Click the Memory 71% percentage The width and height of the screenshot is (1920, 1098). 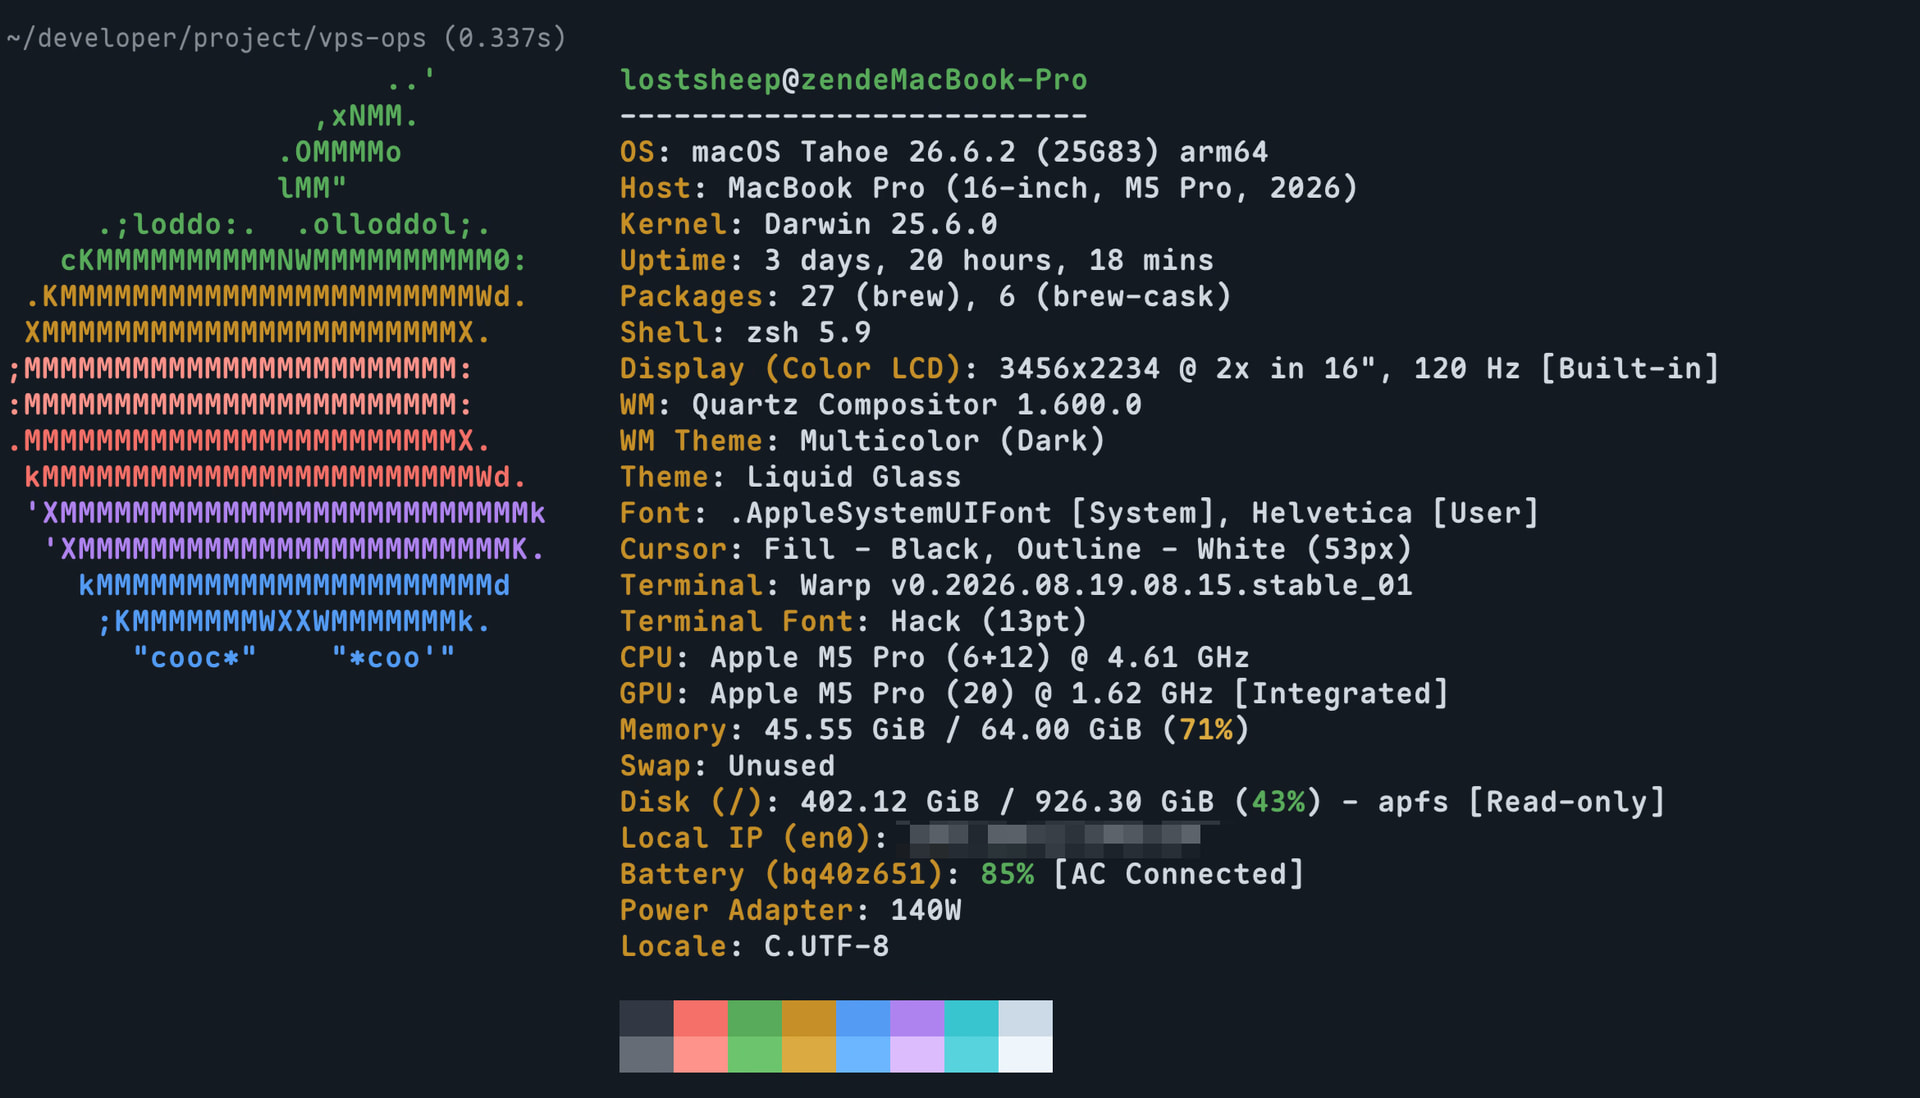tap(1206, 730)
